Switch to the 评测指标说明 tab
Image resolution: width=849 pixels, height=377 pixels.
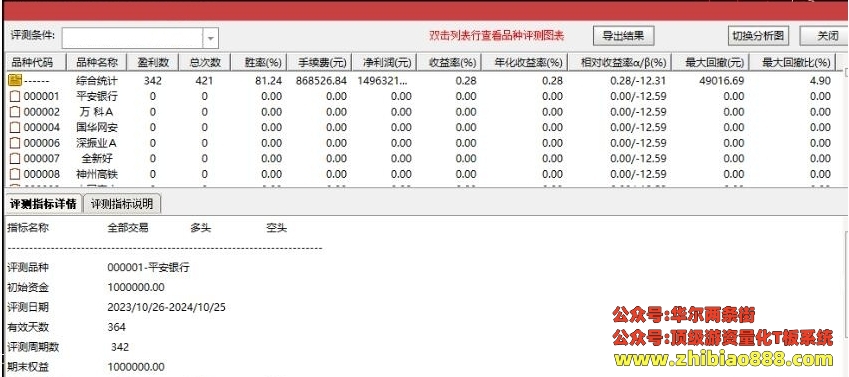click(x=122, y=204)
